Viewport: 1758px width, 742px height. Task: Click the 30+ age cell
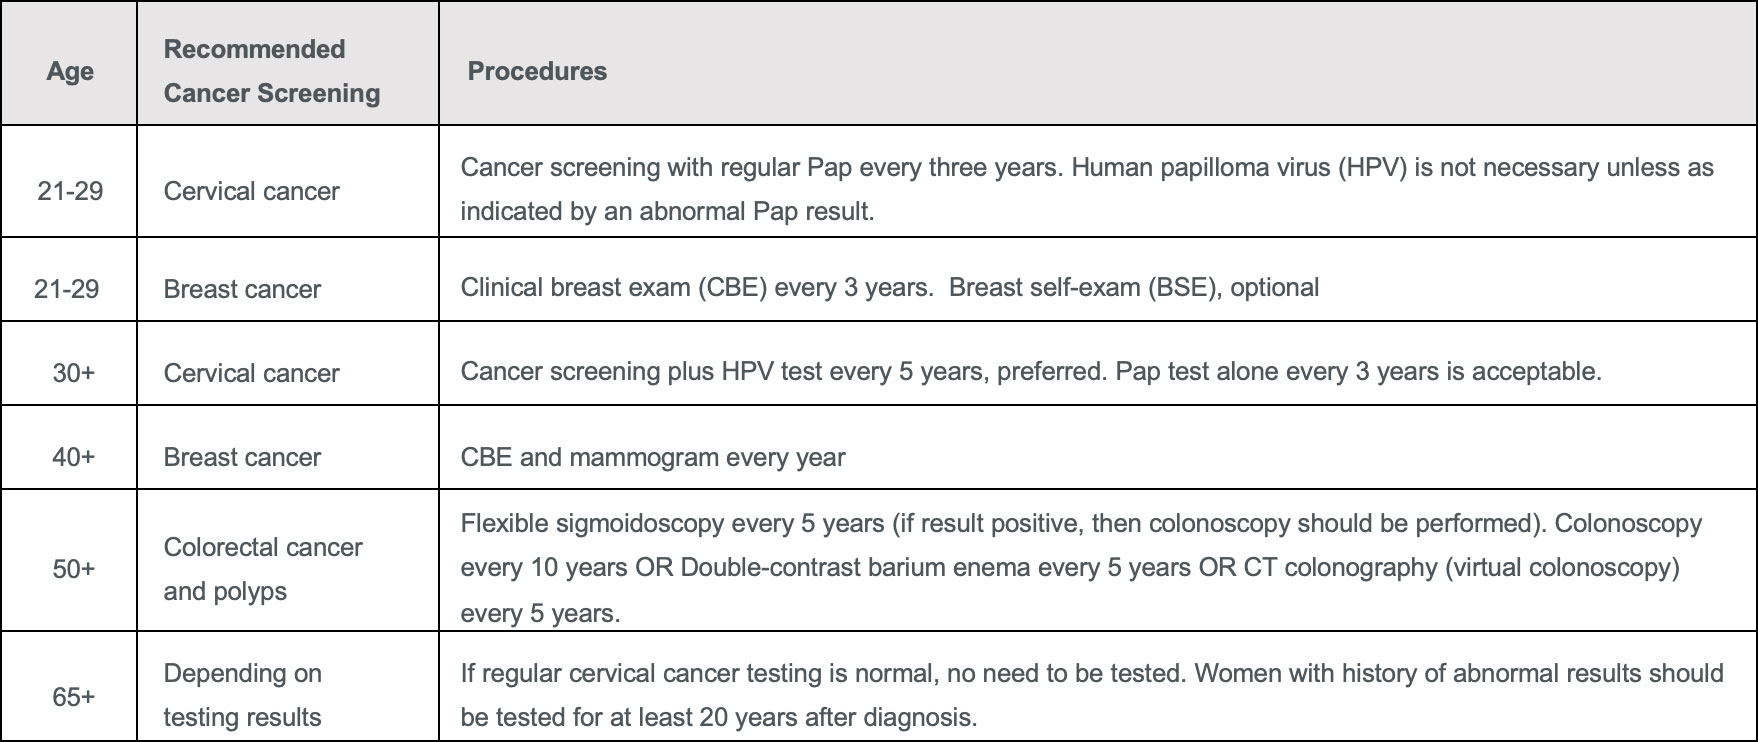click(x=73, y=372)
